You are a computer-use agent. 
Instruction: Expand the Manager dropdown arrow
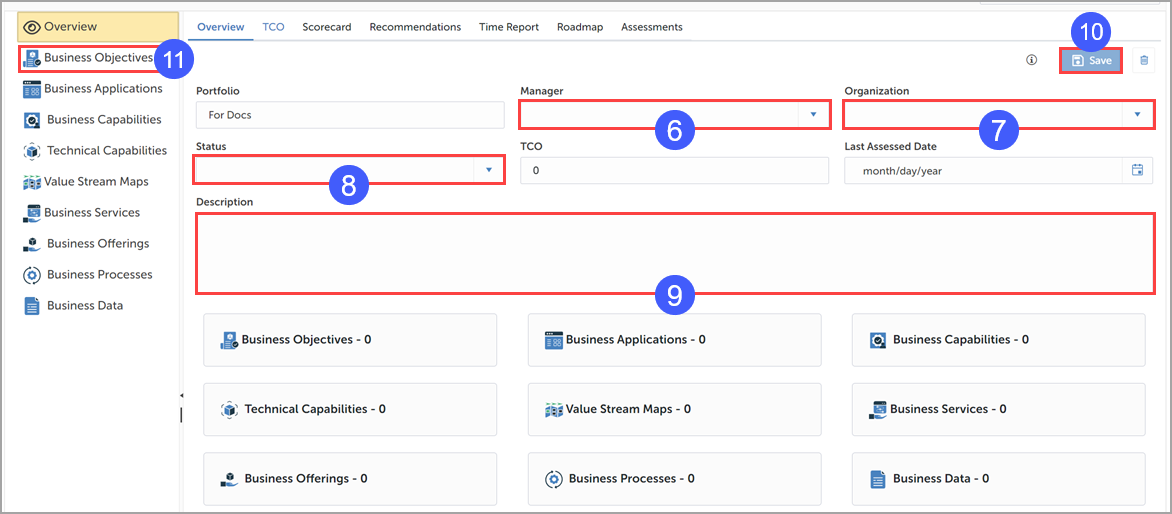tap(813, 115)
